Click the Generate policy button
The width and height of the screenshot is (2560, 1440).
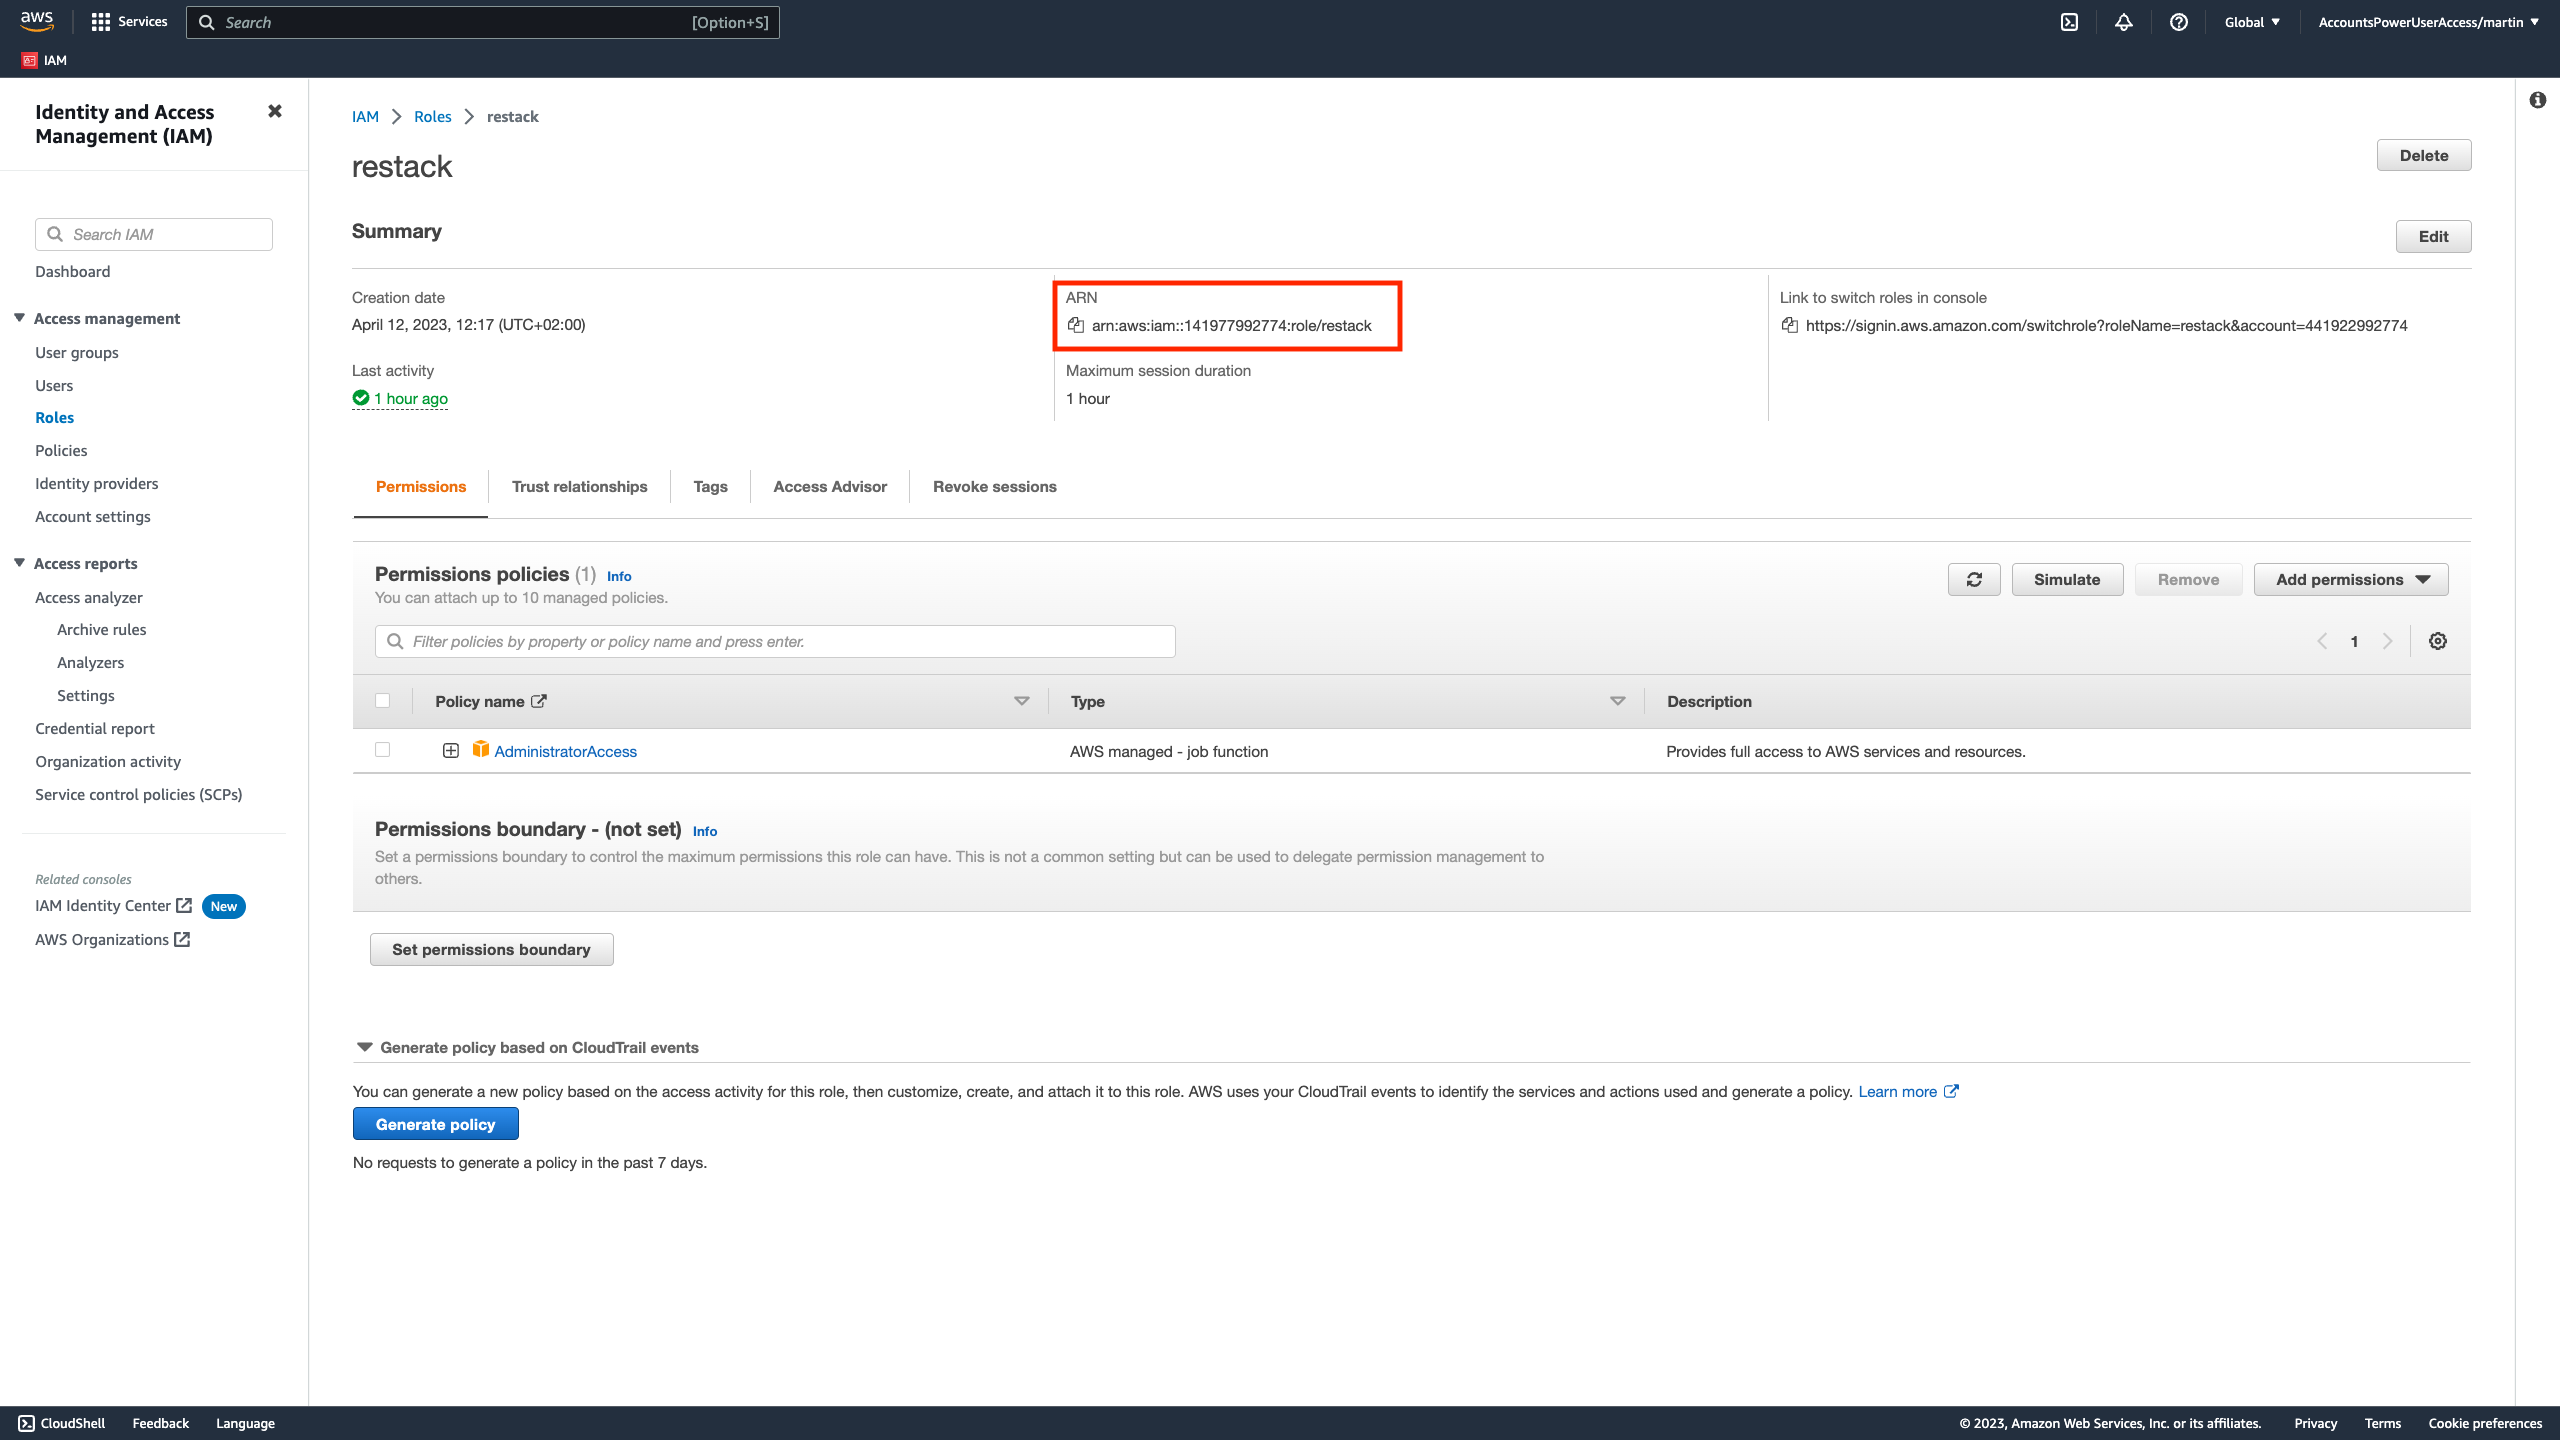point(435,1123)
